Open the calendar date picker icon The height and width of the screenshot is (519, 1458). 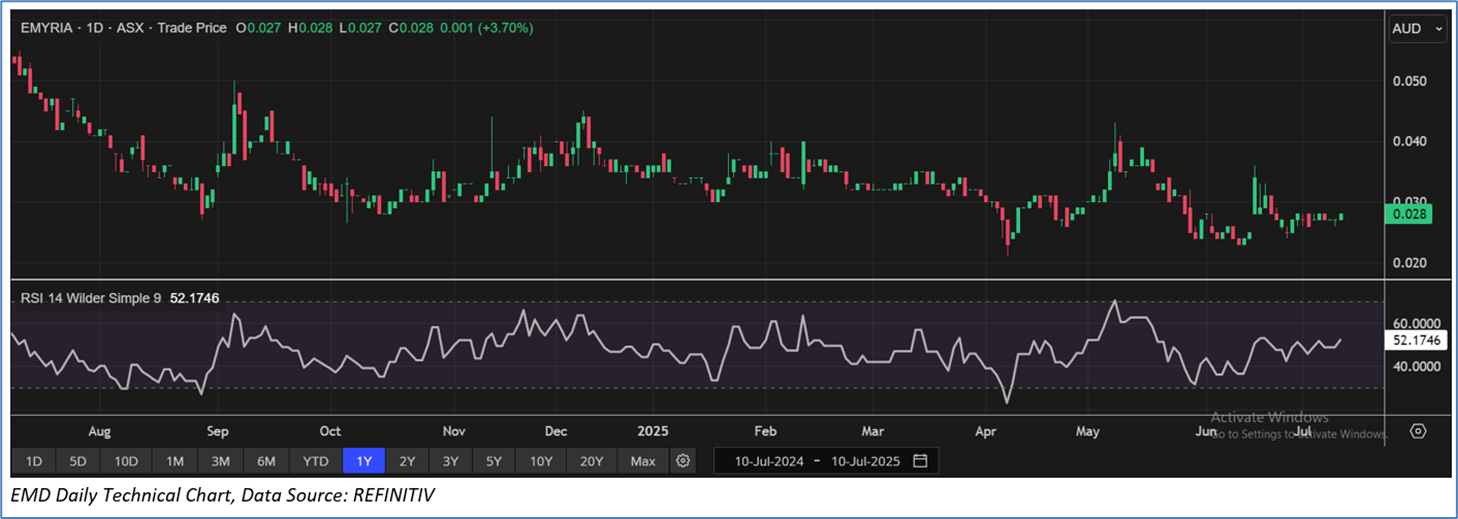click(x=920, y=461)
